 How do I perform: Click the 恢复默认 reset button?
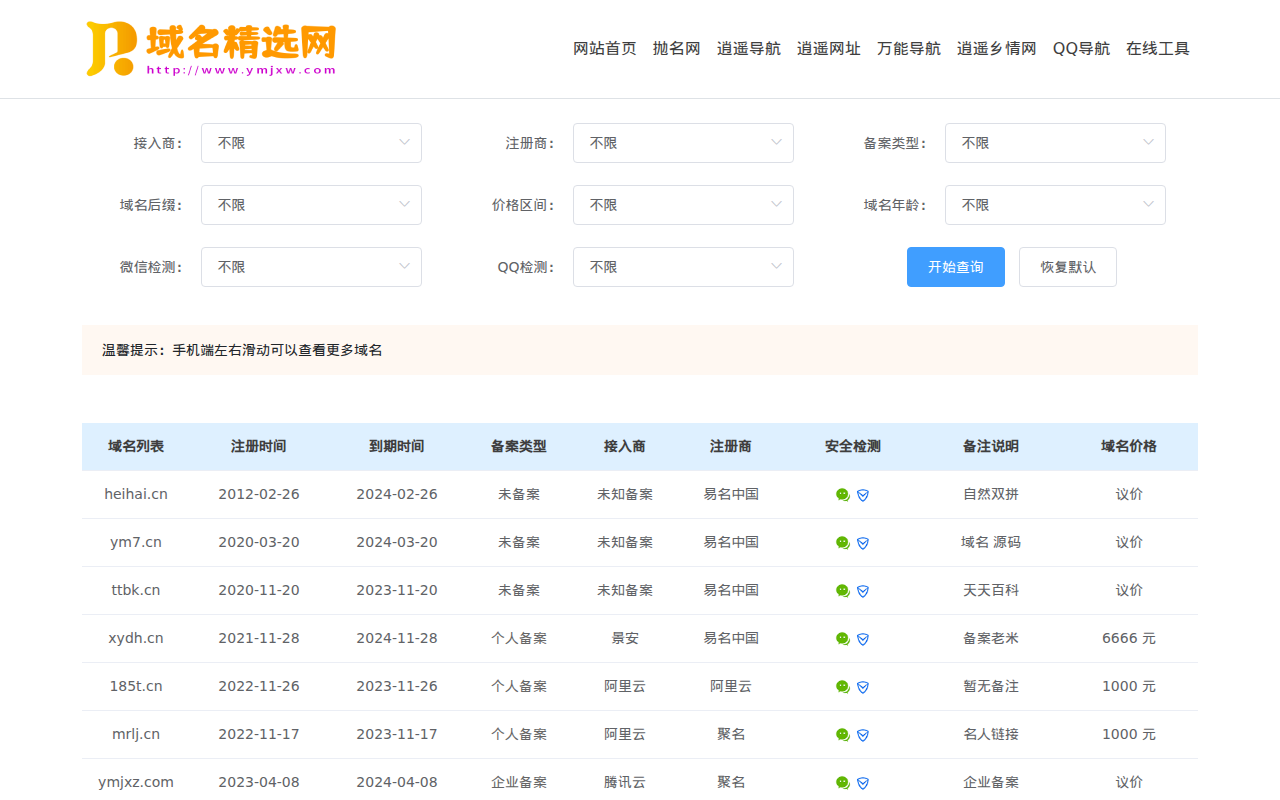pos(1067,267)
